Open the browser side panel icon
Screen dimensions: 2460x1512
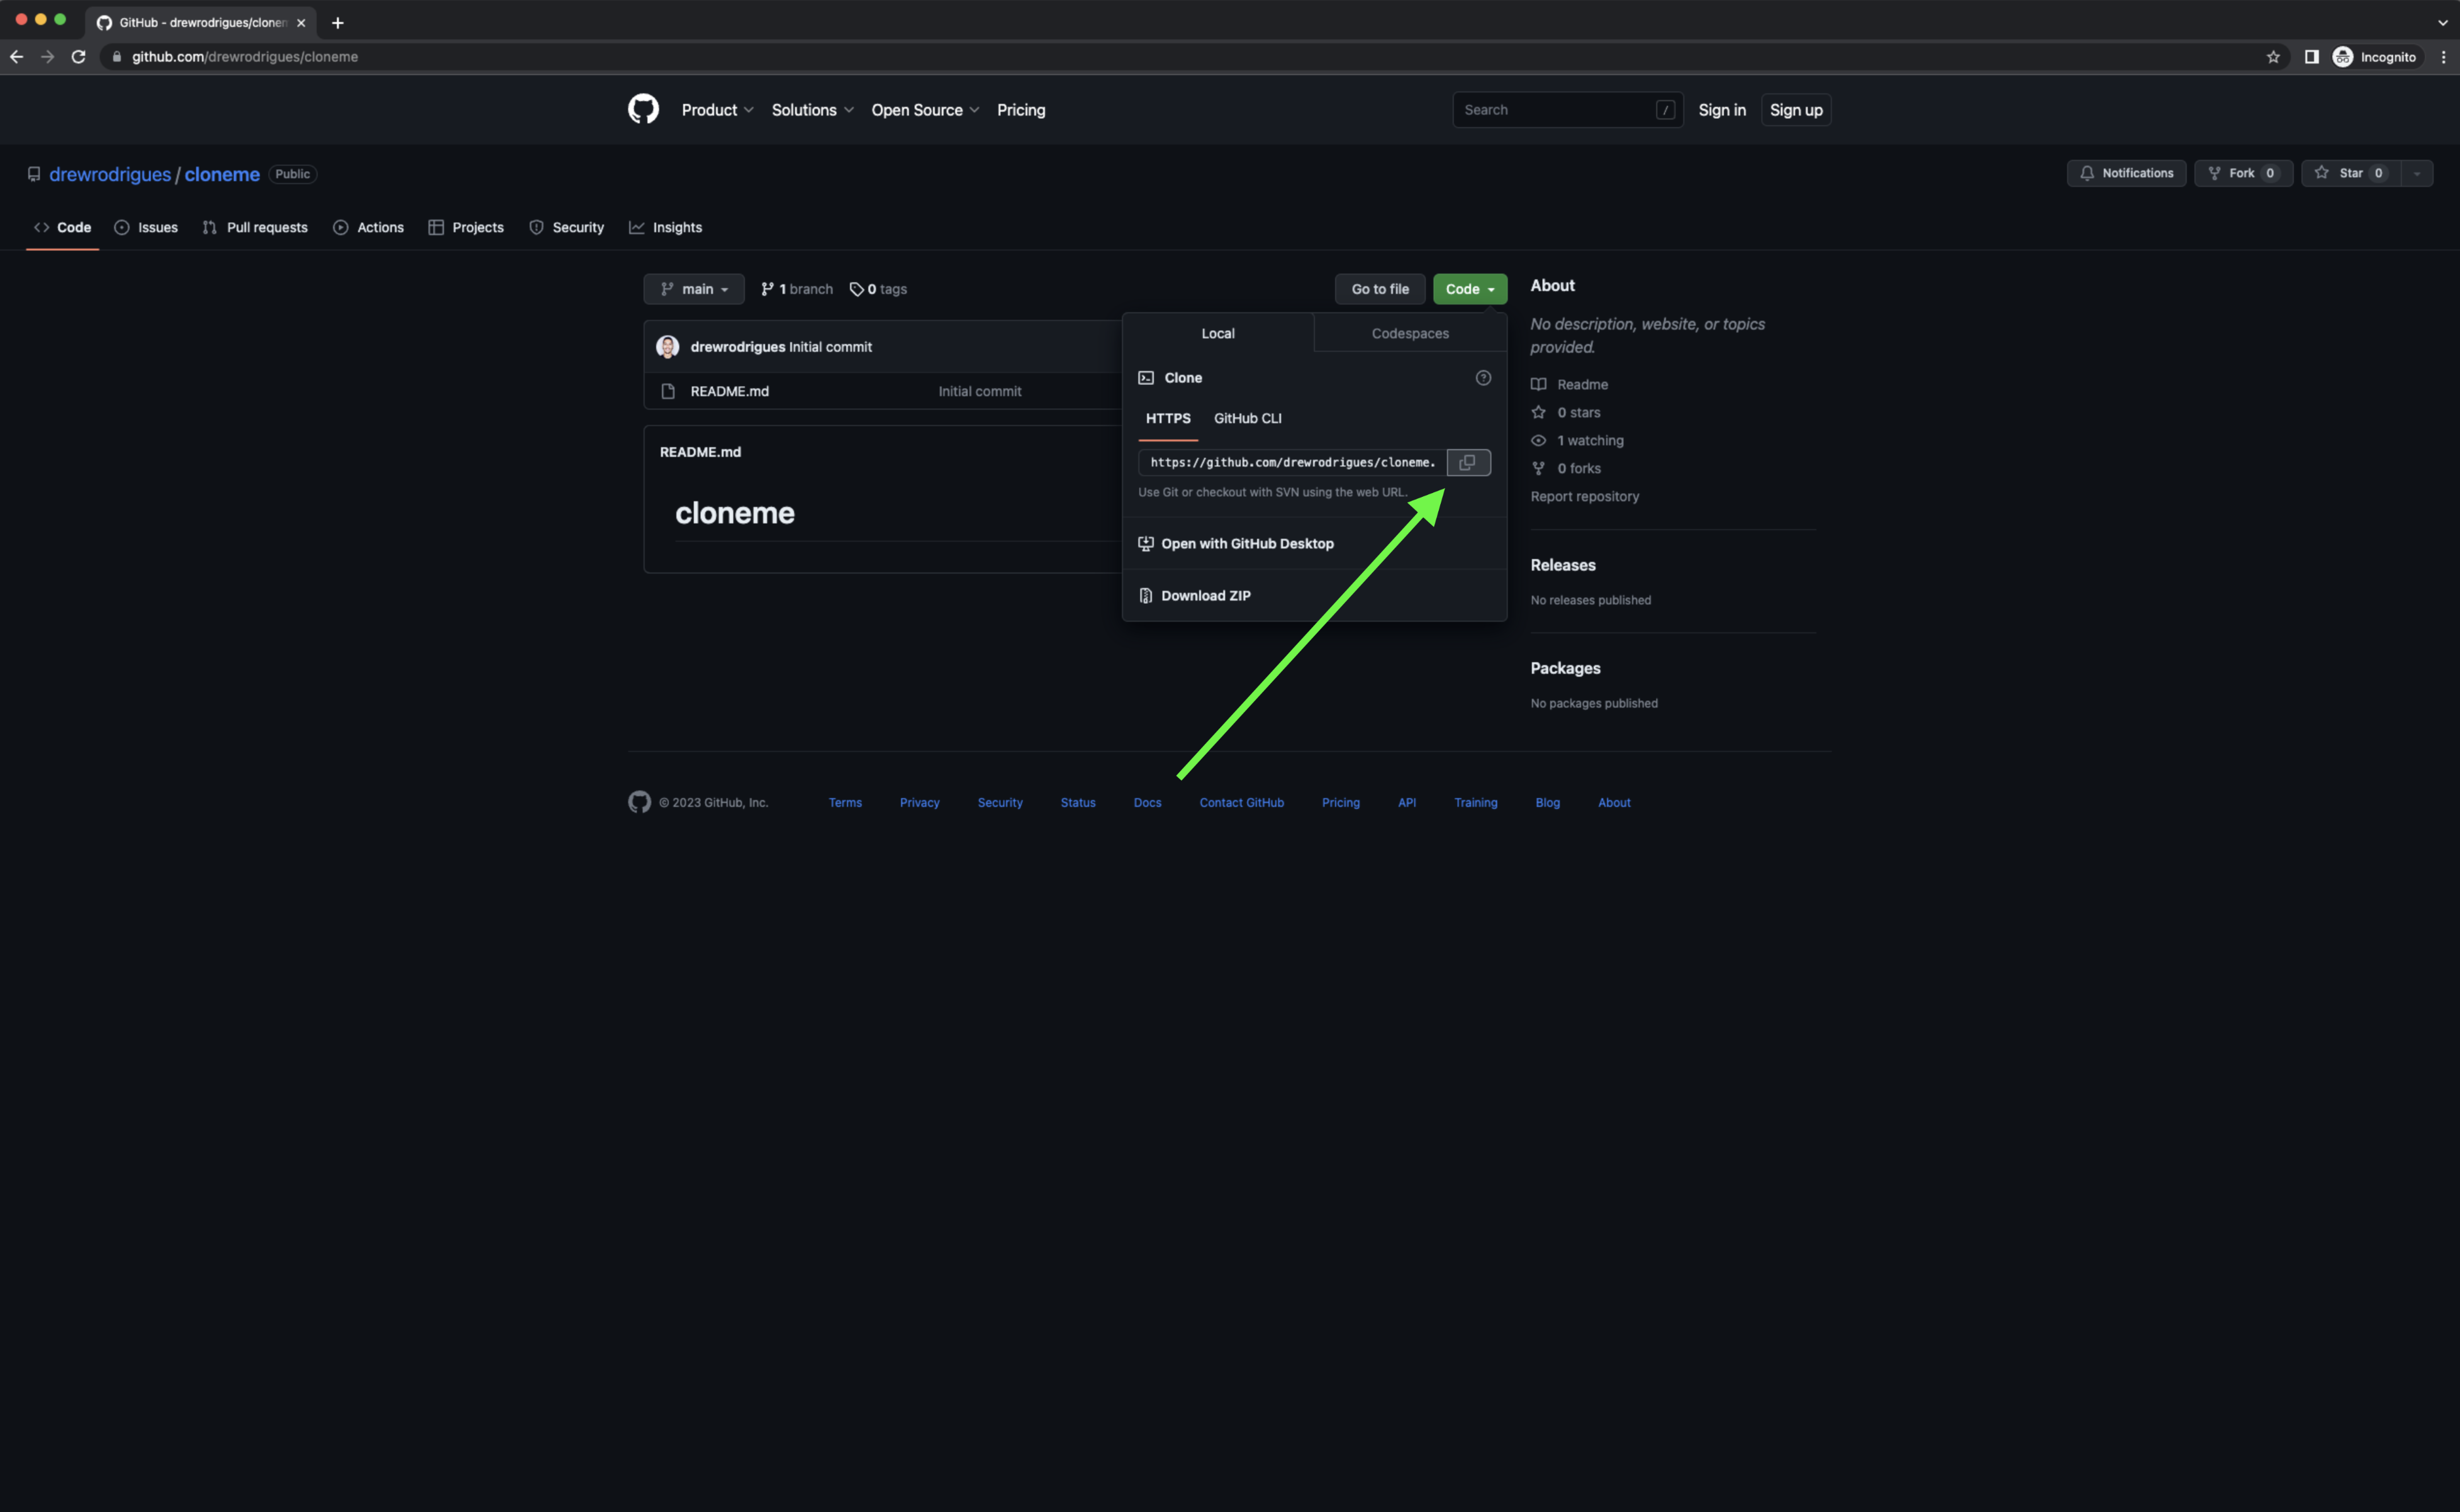pos(2311,57)
